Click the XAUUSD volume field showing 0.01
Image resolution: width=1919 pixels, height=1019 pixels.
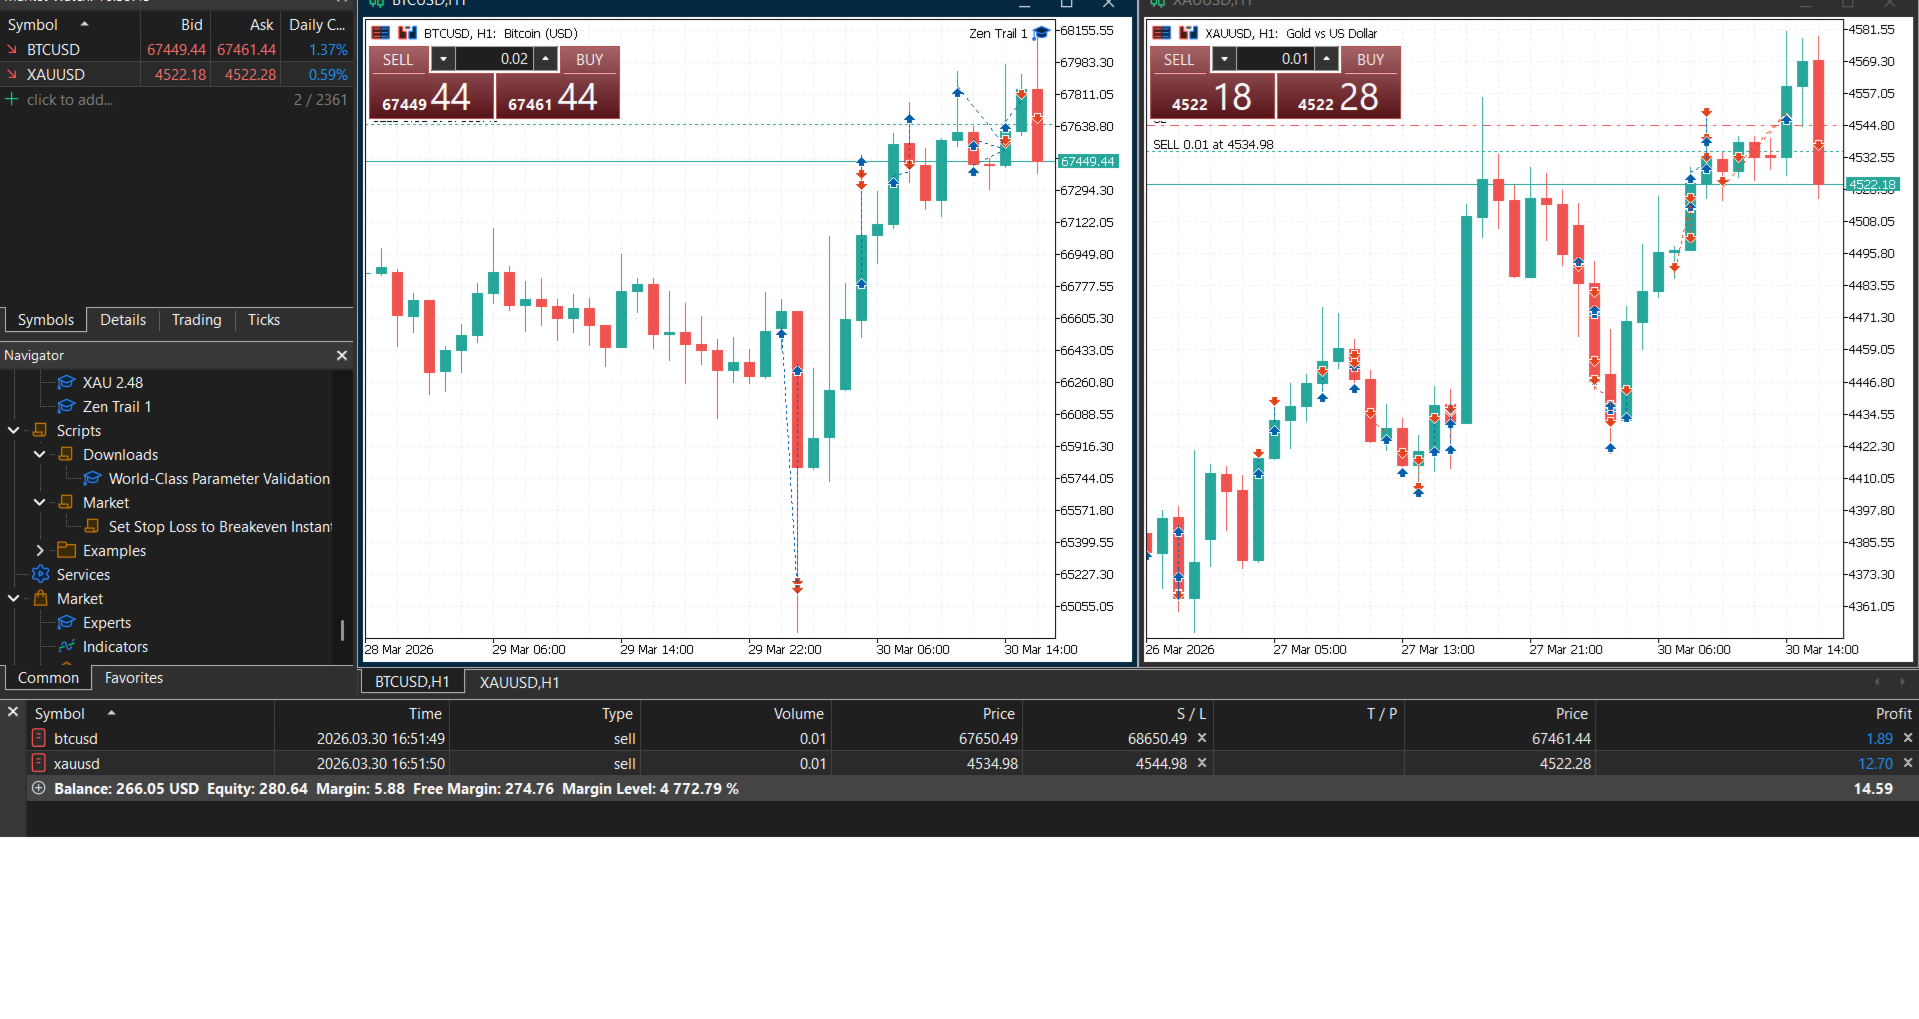(1276, 59)
